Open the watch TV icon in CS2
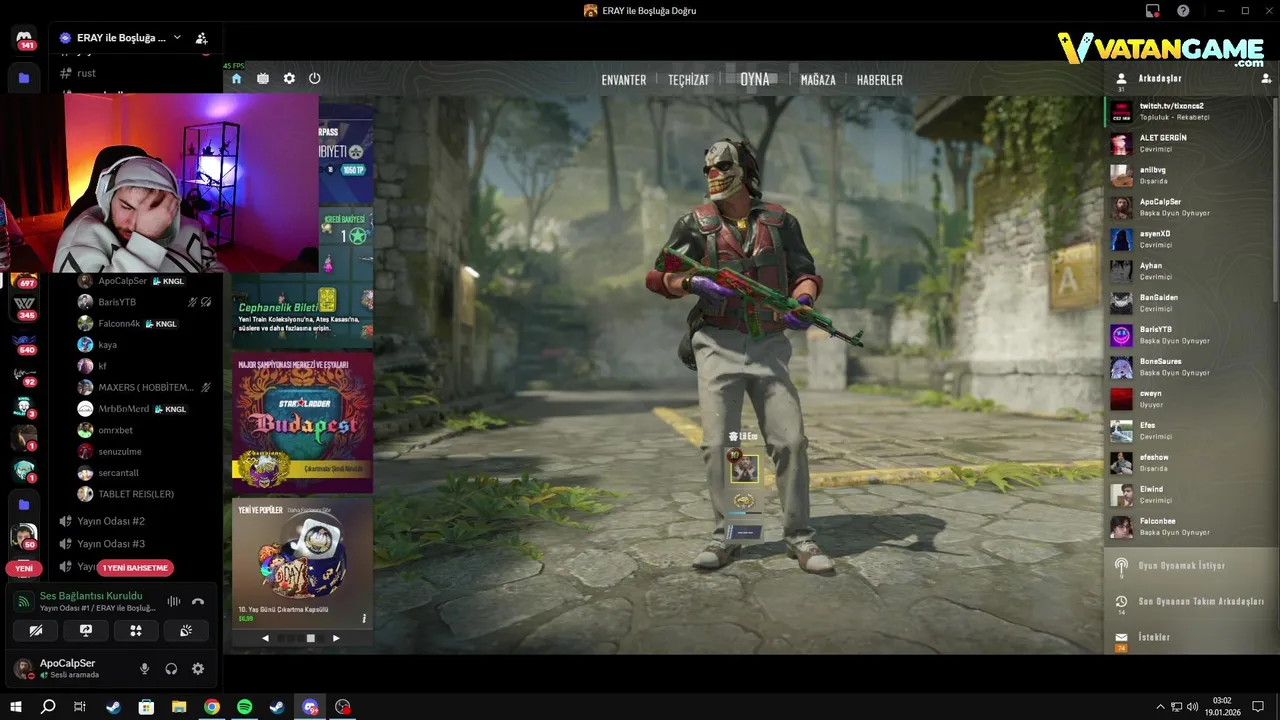1280x720 pixels. coord(262,78)
